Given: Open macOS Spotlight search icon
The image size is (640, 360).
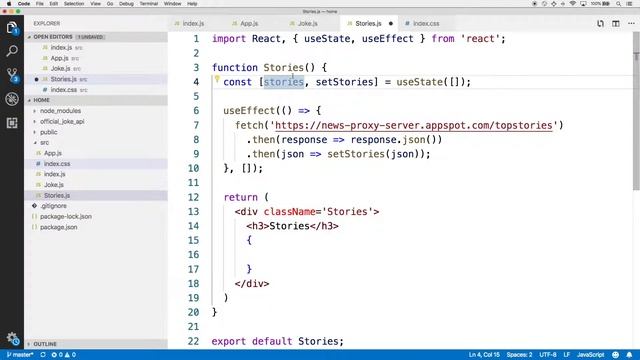Looking at the screenshot, I should point(619,4).
